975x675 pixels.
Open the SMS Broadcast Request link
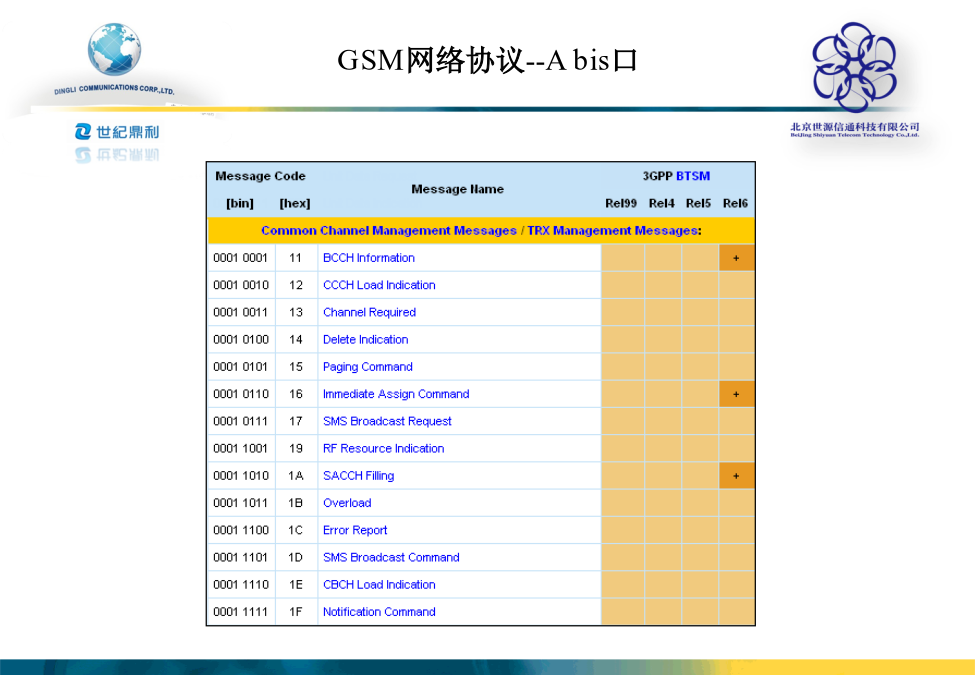tap(387, 421)
